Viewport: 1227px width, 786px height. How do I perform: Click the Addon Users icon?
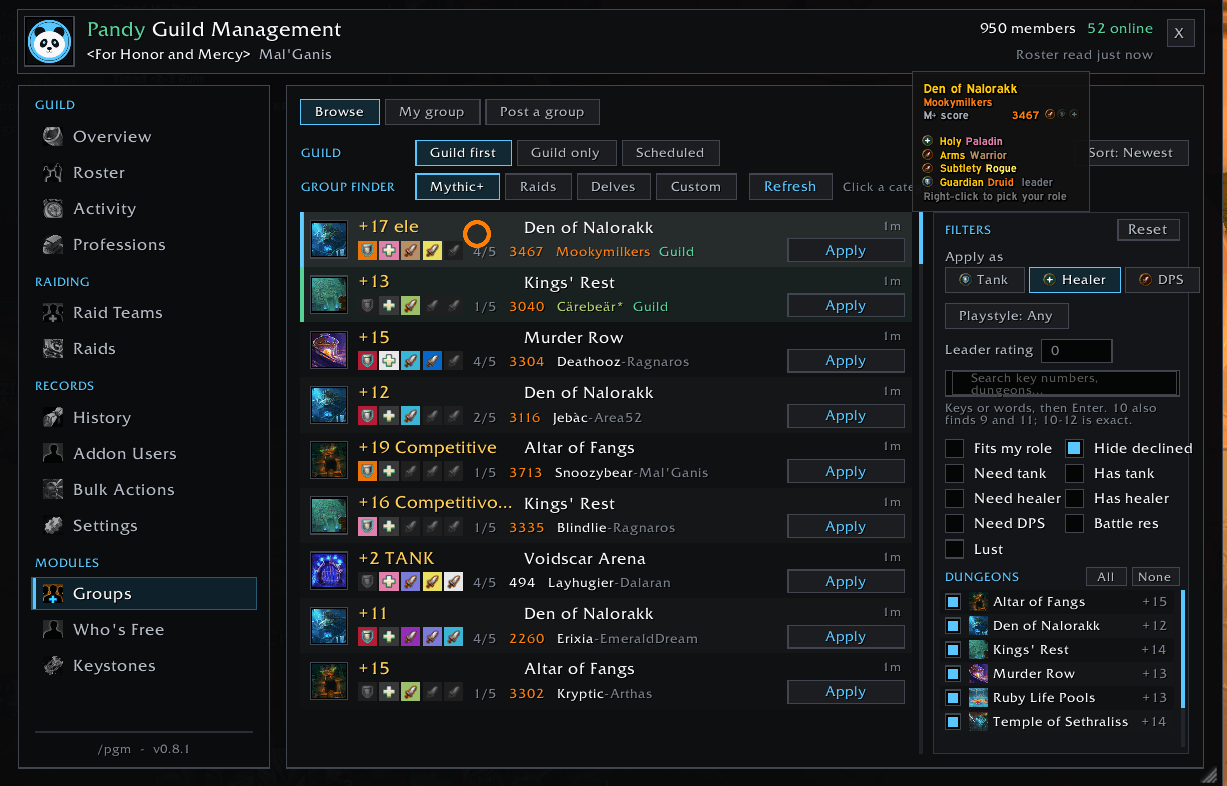[x=54, y=453]
